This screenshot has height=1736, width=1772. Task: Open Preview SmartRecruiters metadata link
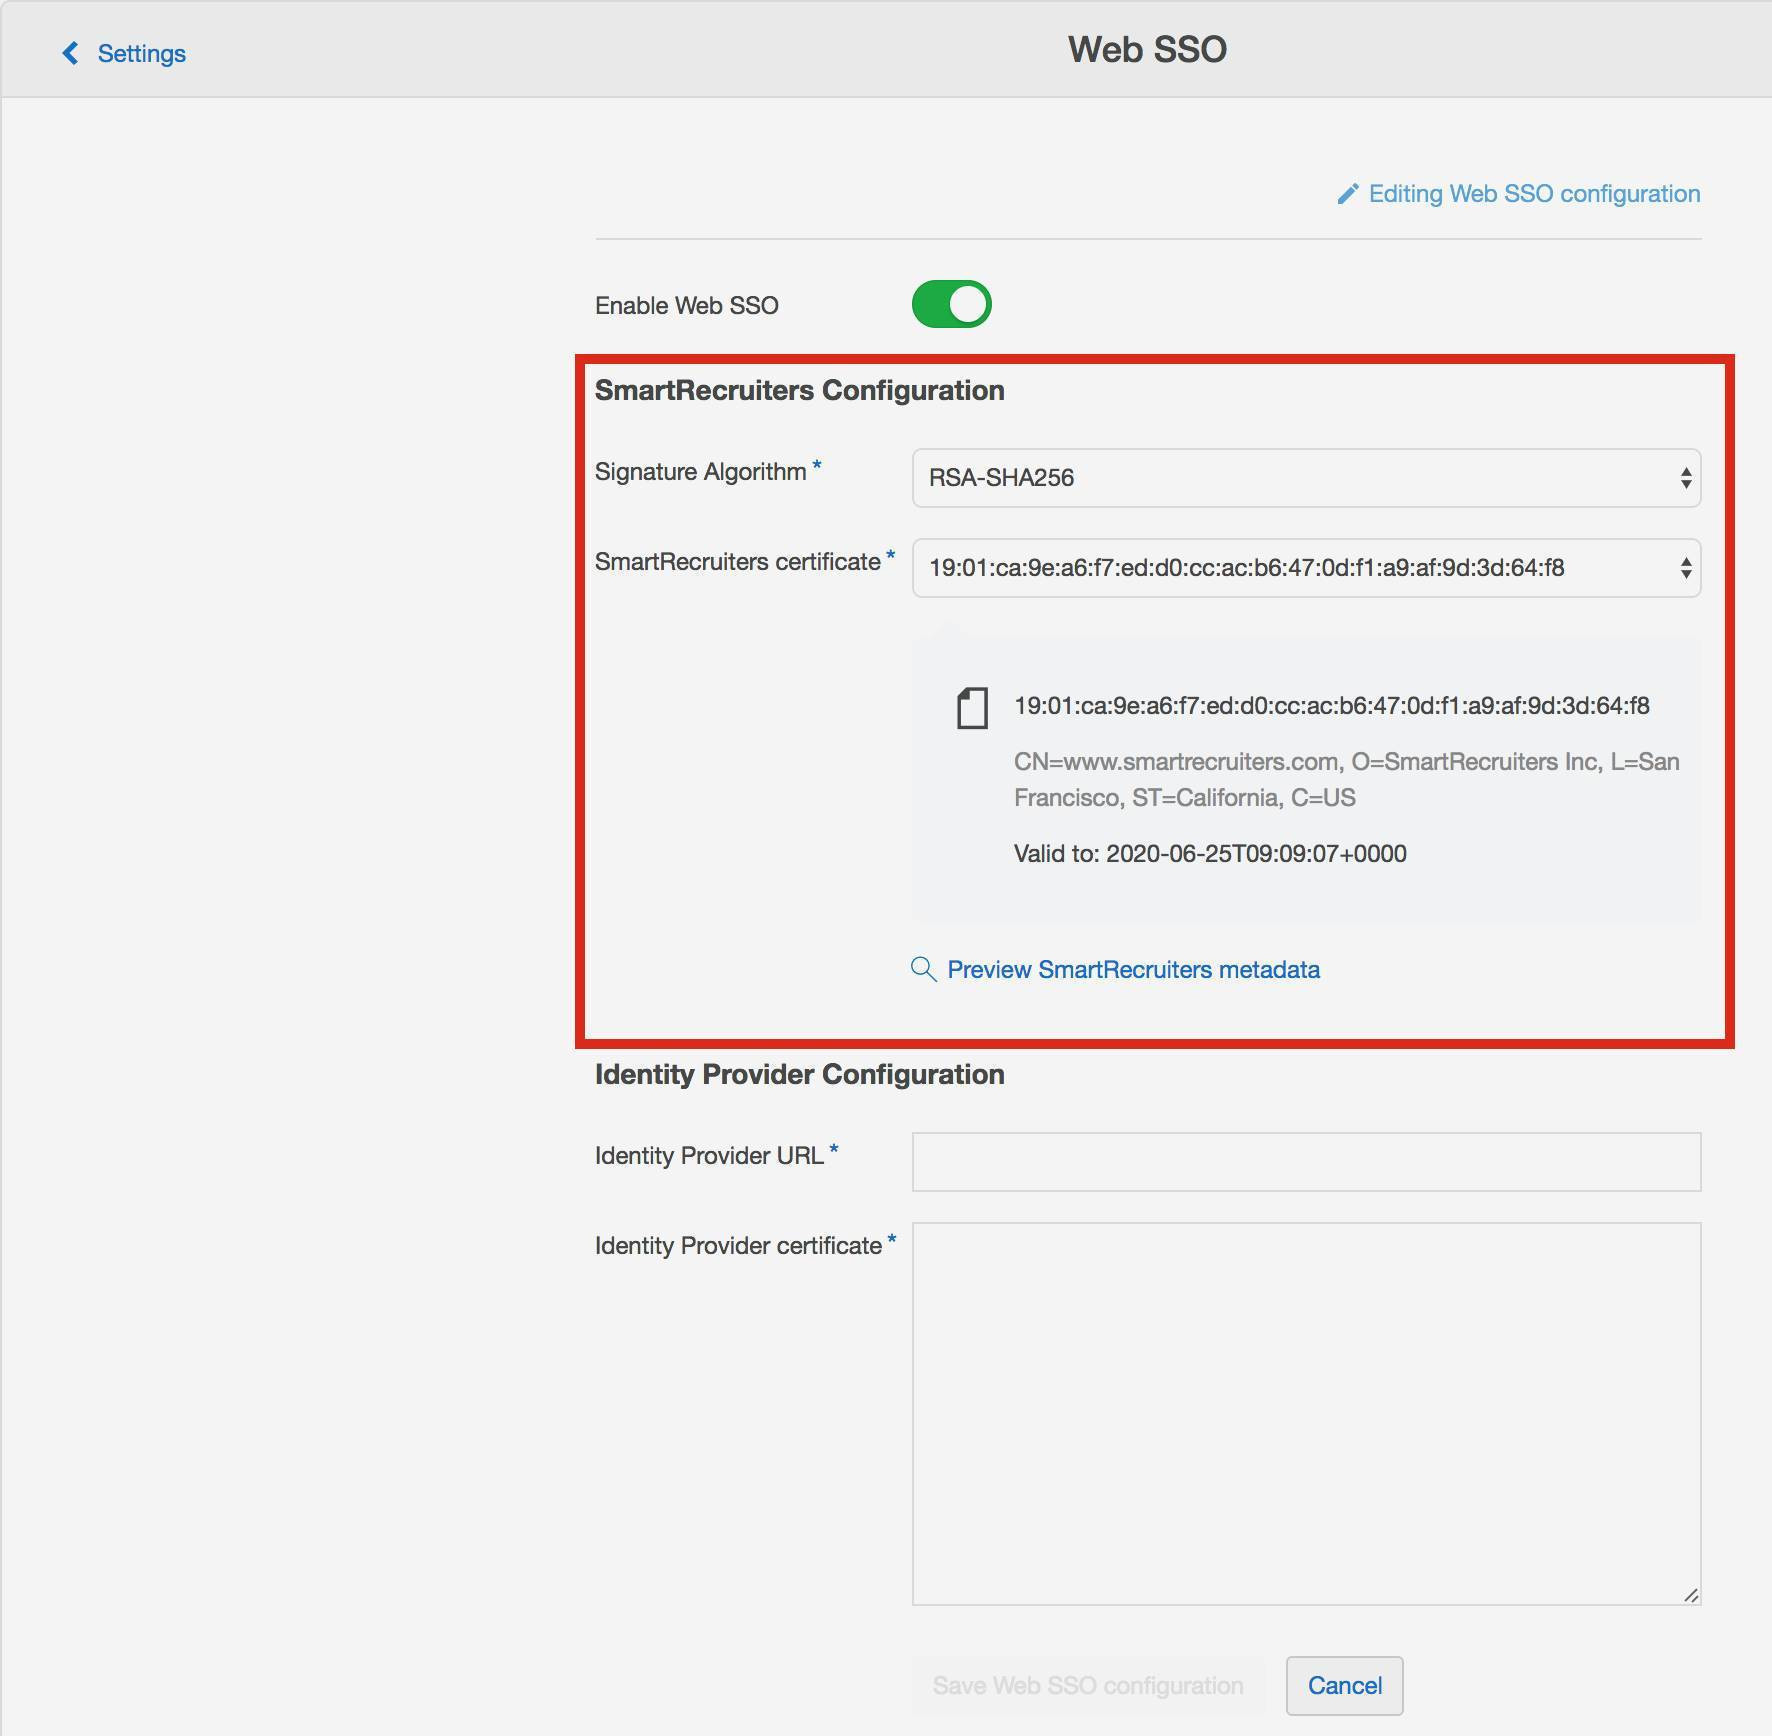tap(1133, 970)
